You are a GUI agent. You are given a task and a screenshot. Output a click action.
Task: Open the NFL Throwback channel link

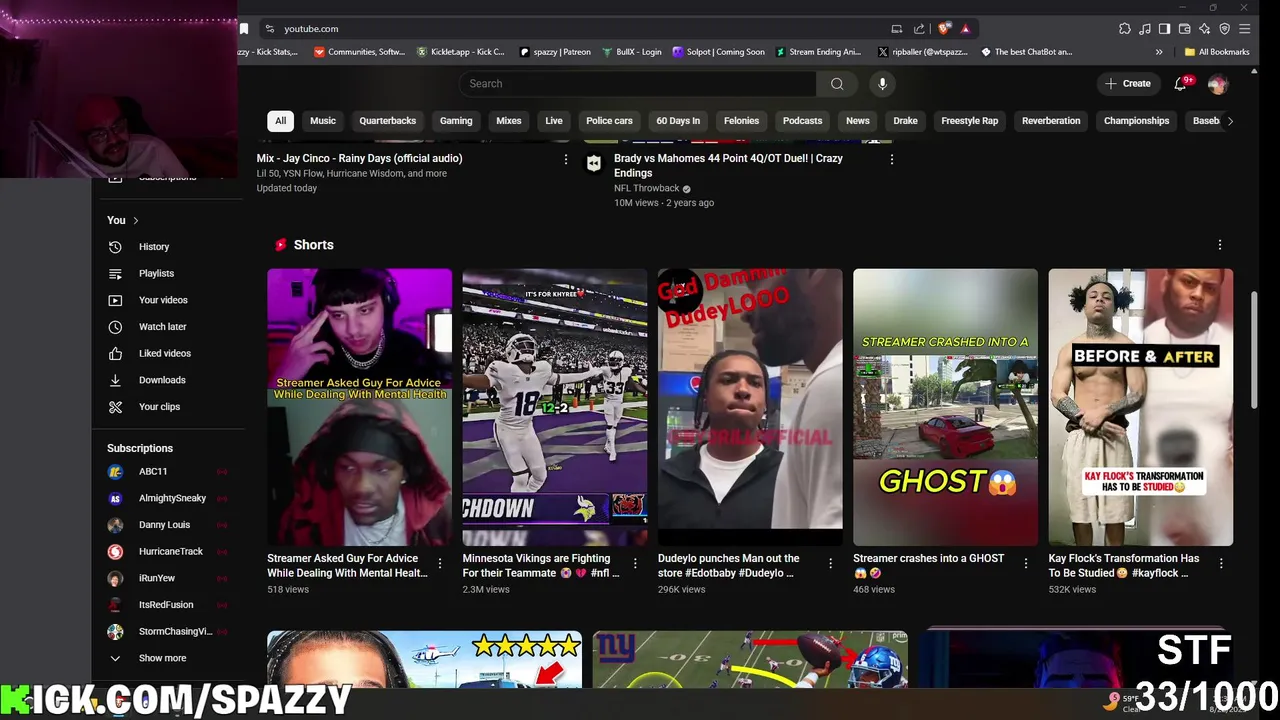(646, 188)
